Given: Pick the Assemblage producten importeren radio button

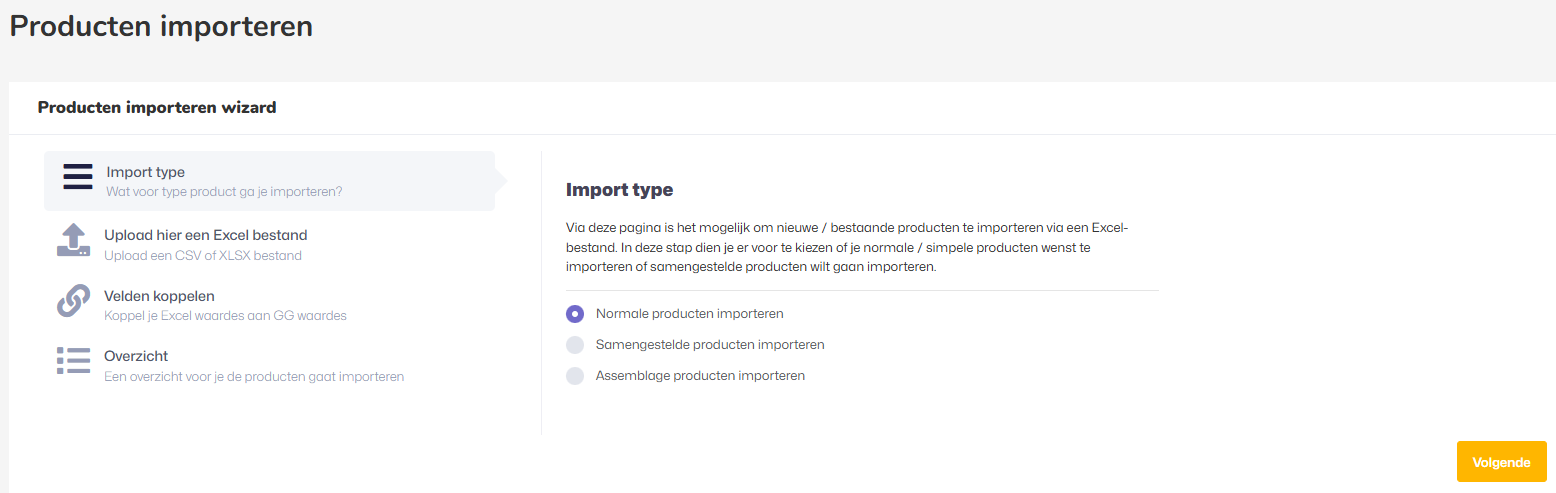Looking at the screenshot, I should [x=575, y=376].
